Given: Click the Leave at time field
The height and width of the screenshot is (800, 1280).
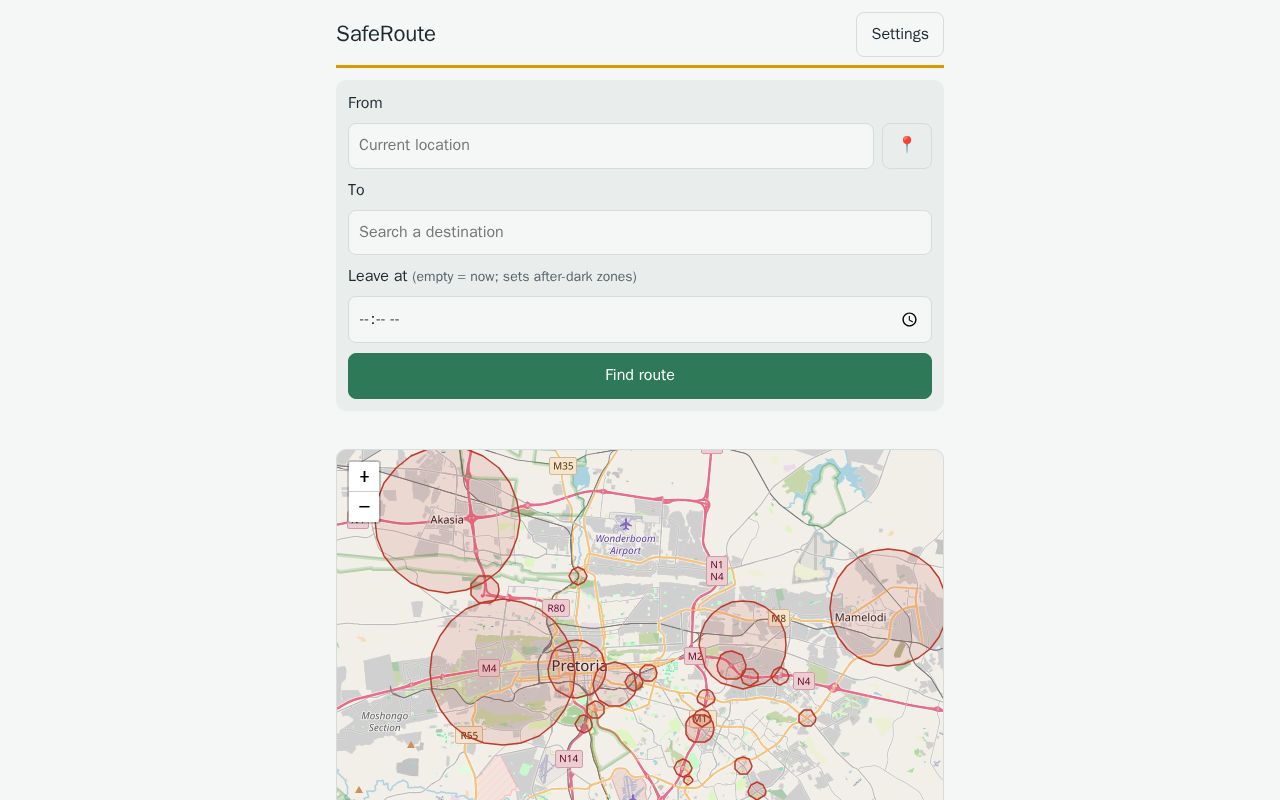Looking at the screenshot, I should 640,320.
